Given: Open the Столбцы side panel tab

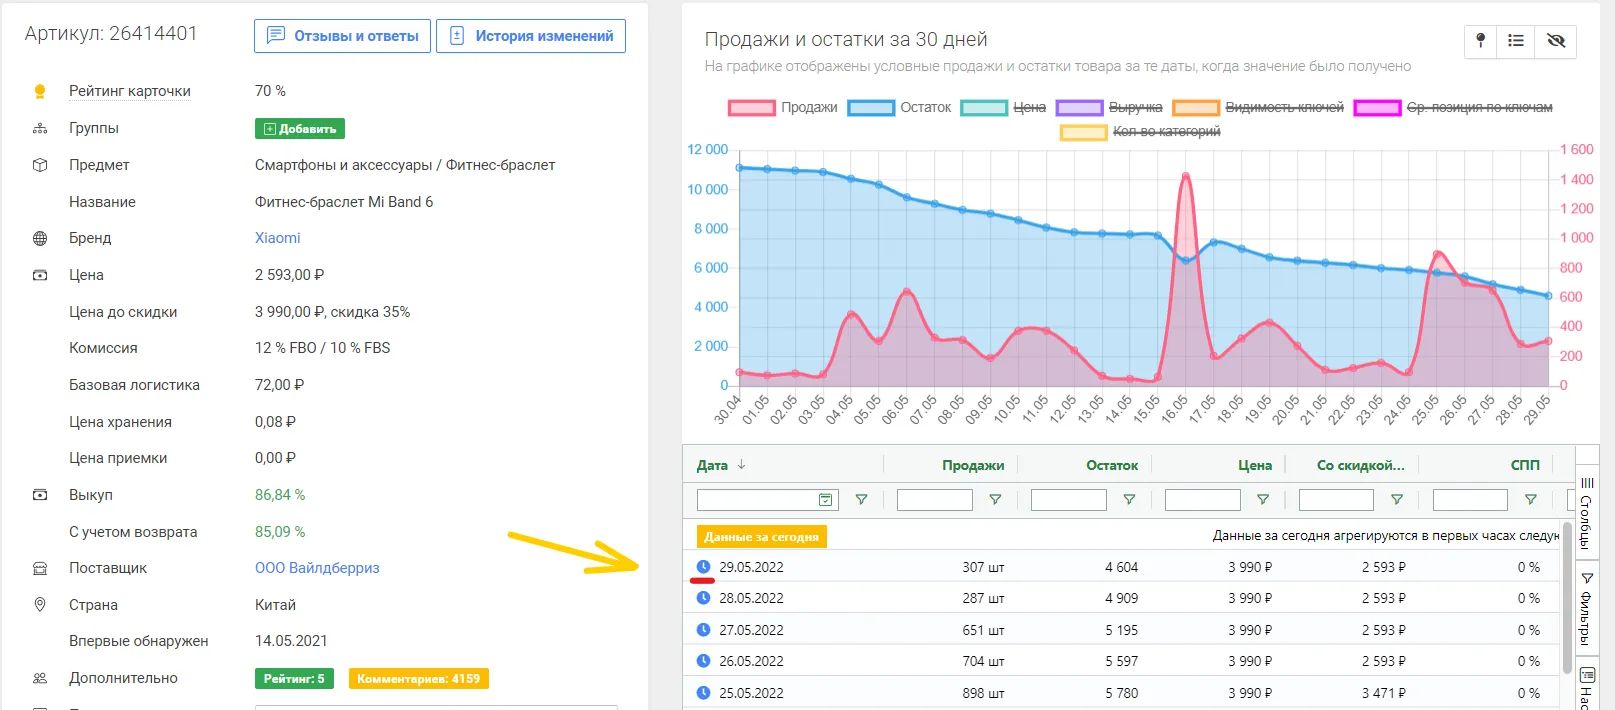Looking at the screenshot, I should click(x=1587, y=514).
